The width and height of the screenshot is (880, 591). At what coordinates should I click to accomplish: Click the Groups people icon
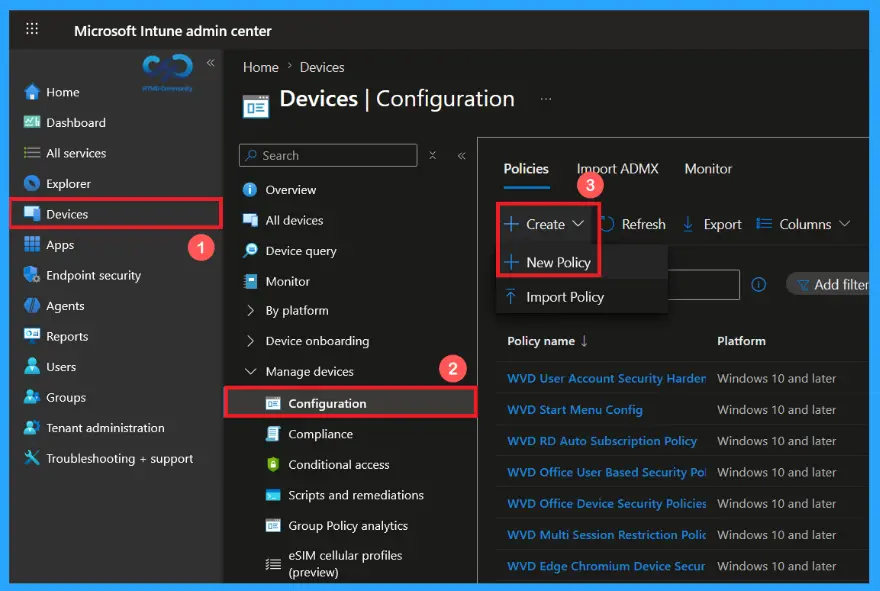pyautogui.click(x=32, y=397)
